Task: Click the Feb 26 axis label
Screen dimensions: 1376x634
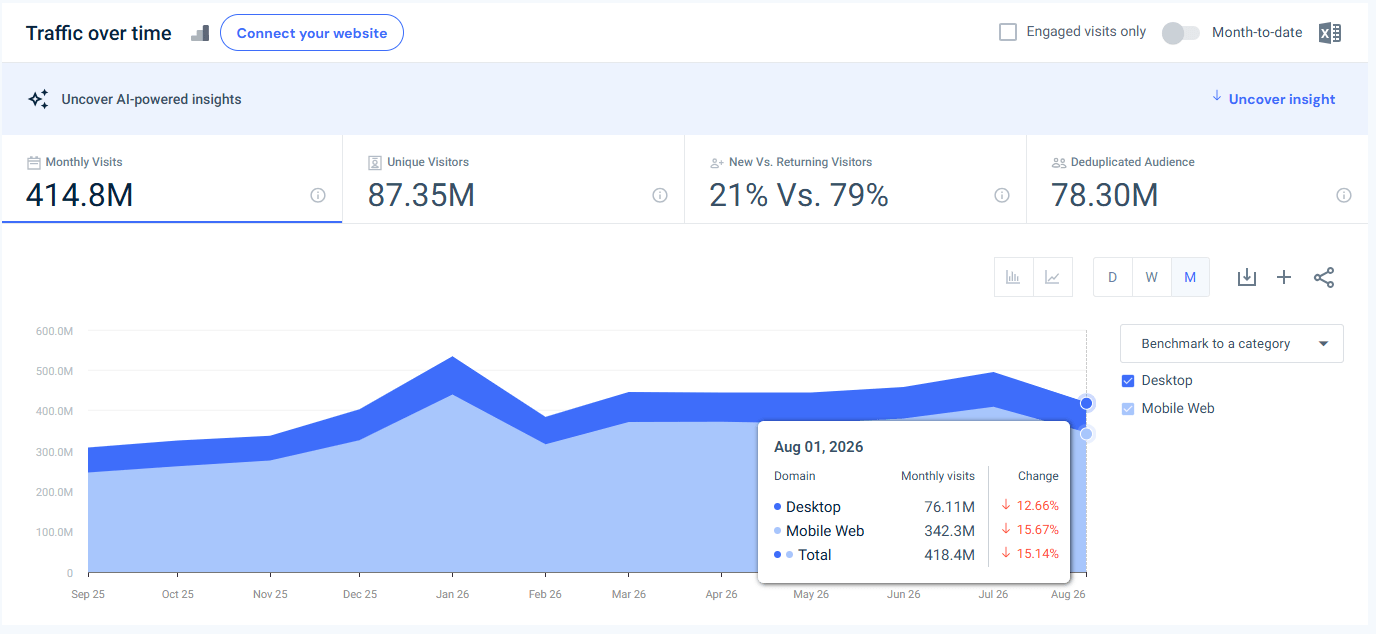Action: pyautogui.click(x=545, y=594)
